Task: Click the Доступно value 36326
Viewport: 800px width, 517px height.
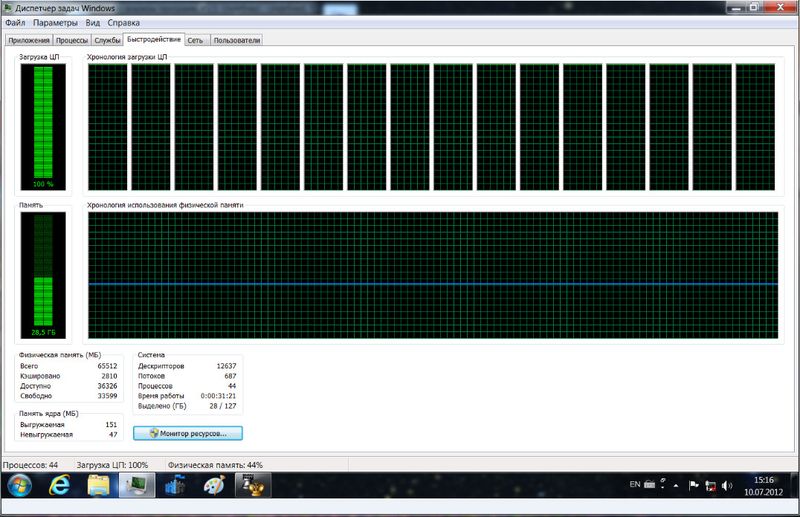Action: coord(107,386)
